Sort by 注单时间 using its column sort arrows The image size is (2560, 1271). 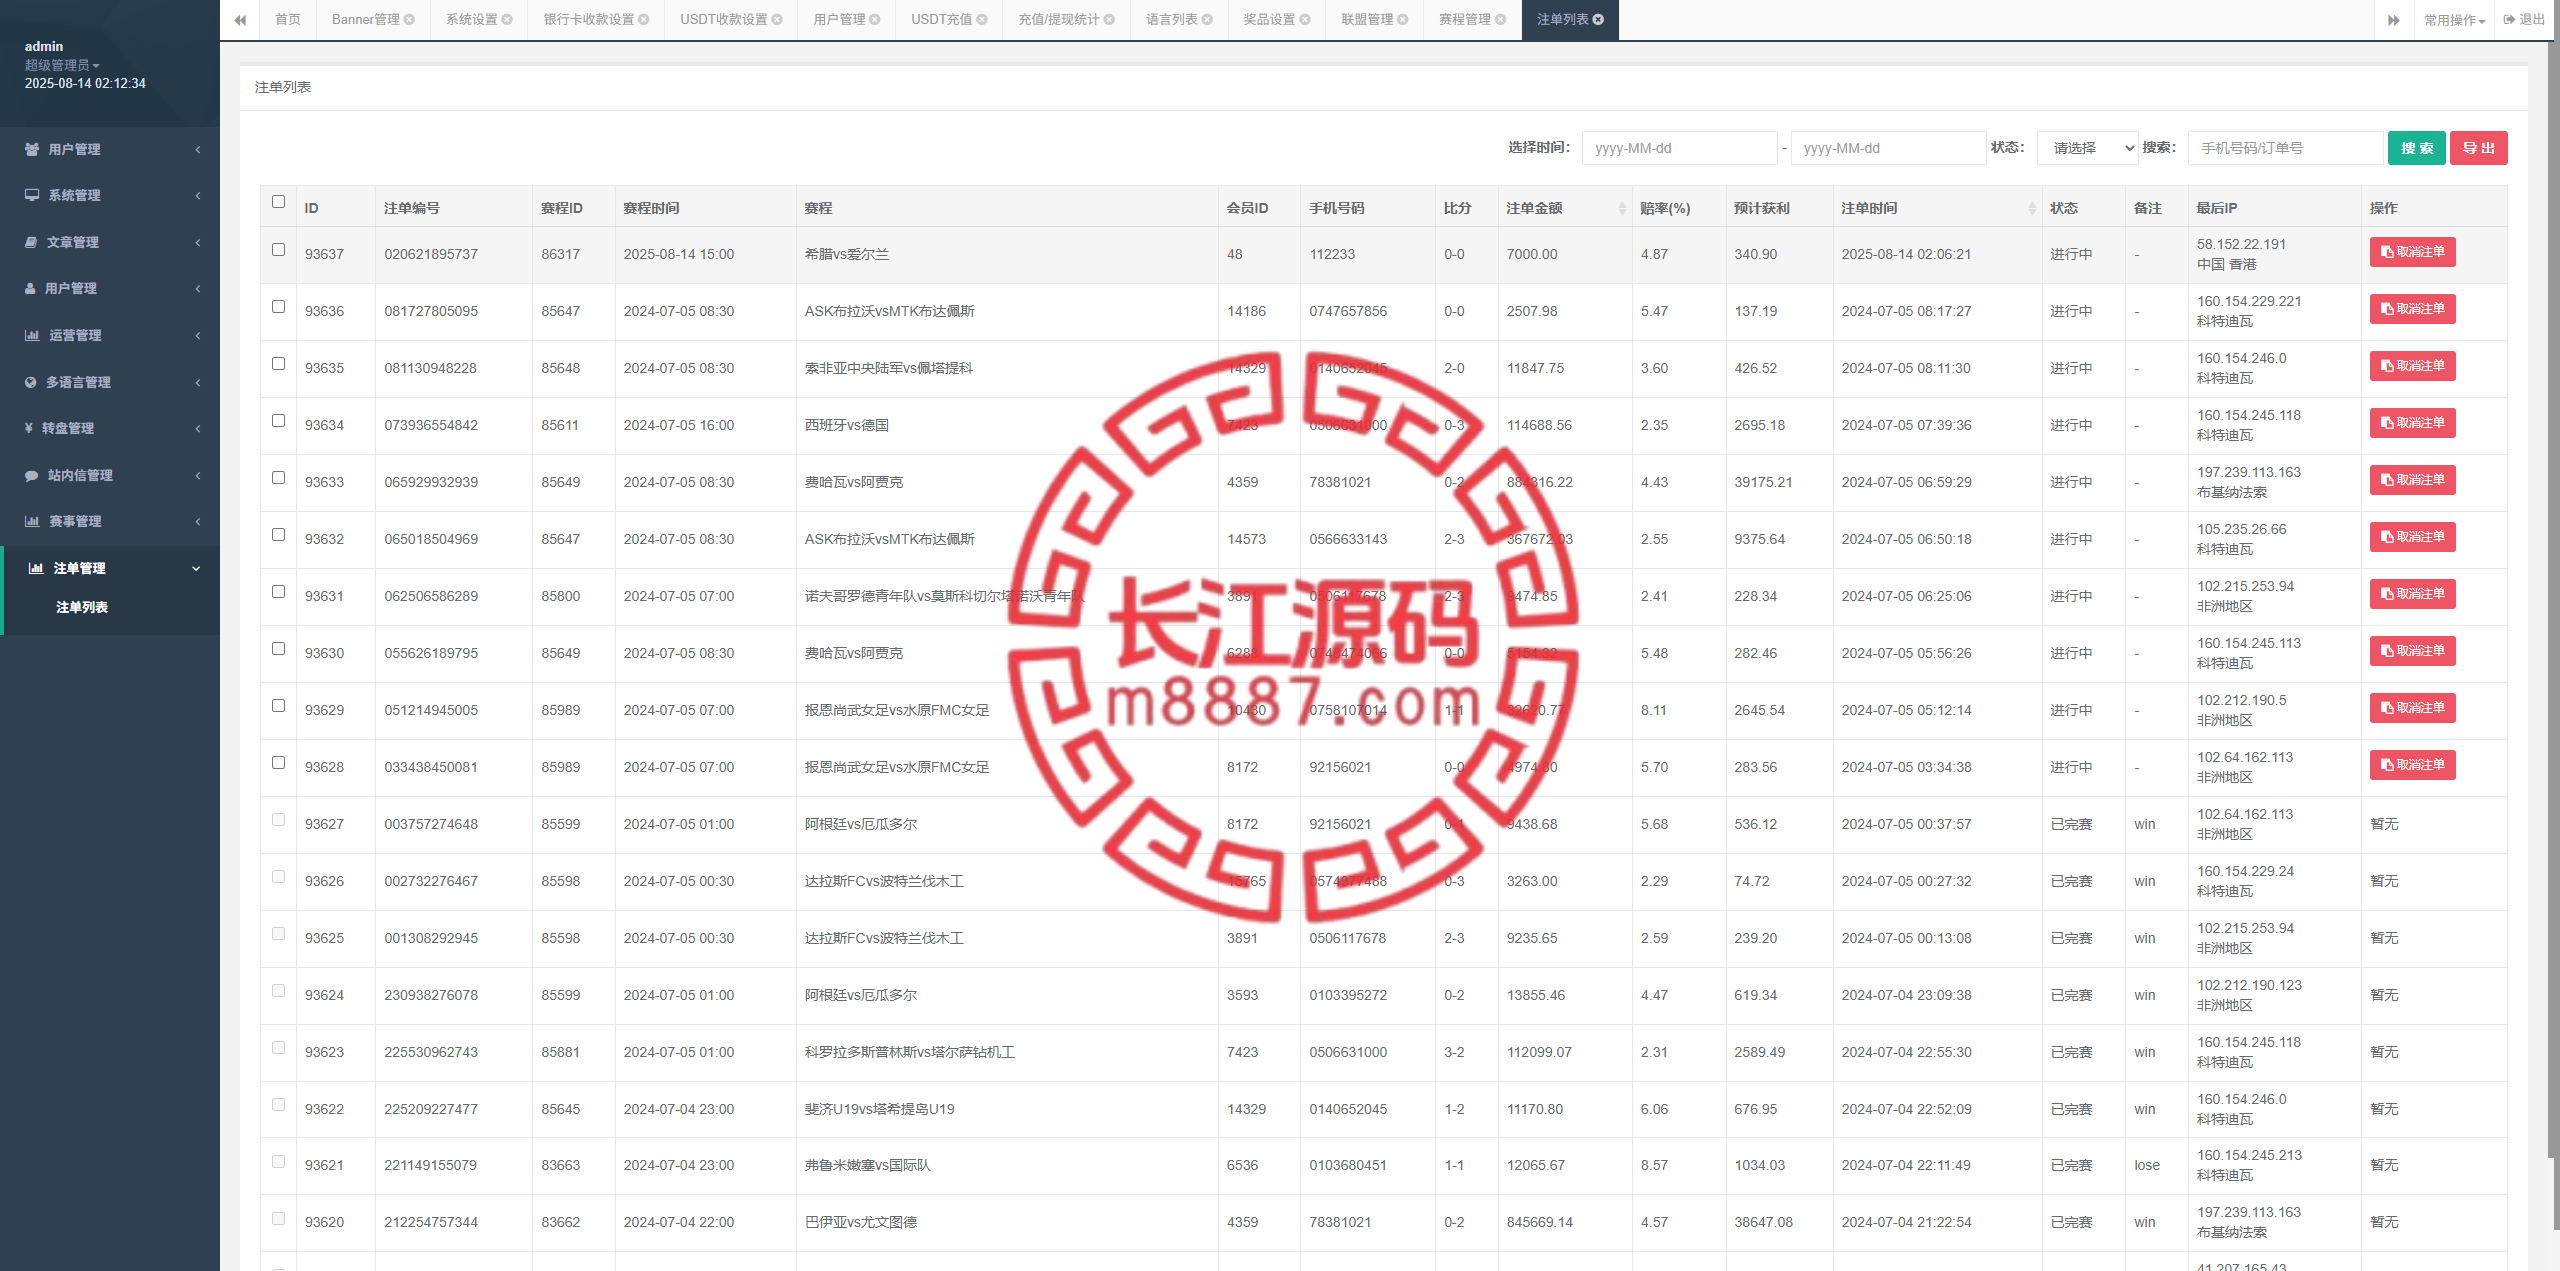(x=2032, y=208)
